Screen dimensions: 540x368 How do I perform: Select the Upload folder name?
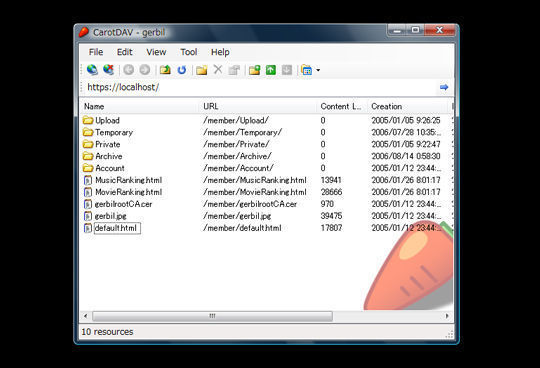pyautogui.click(x=107, y=120)
